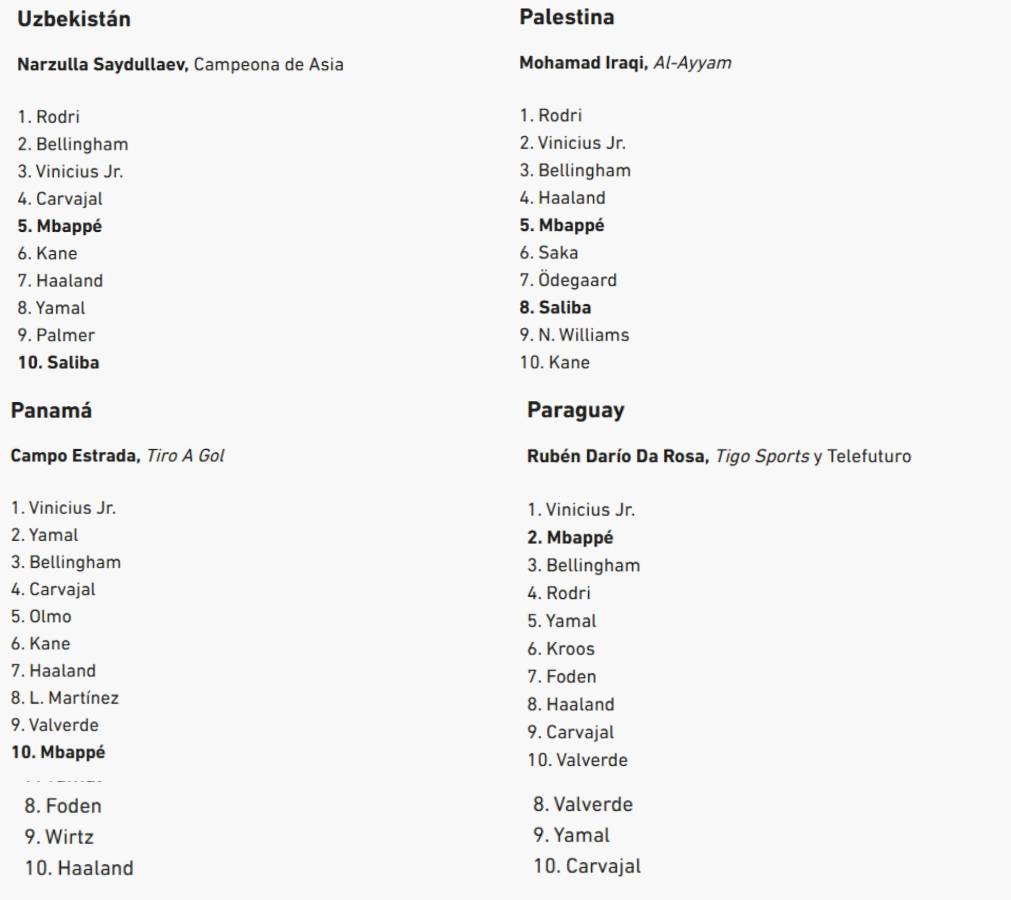Click the Tiro A Gol outlet name
1011x900 pixels.
(185, 456)
